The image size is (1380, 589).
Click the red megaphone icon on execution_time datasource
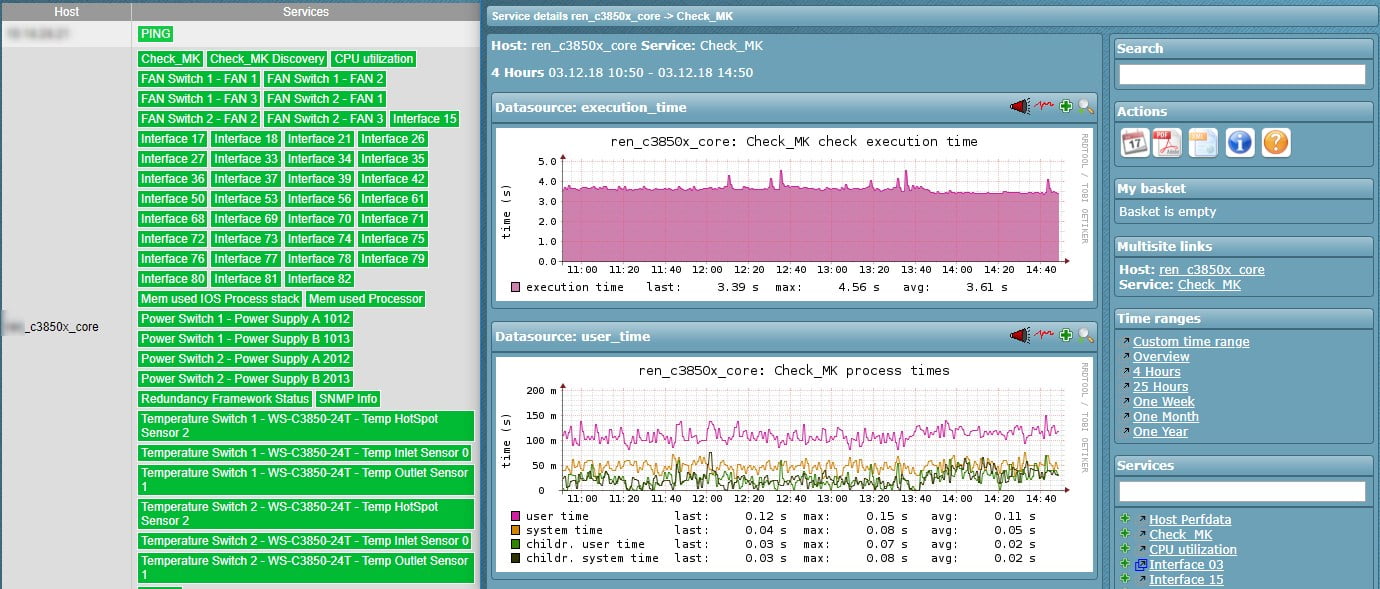click(1020, 107)
